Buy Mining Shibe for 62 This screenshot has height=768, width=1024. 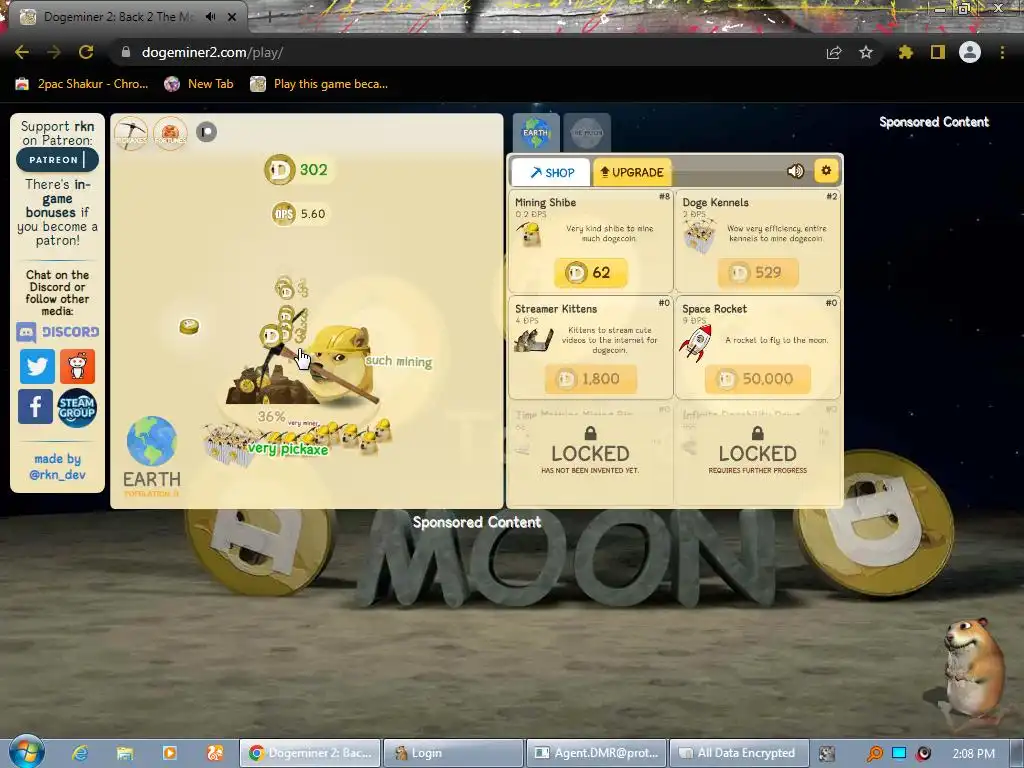point(590,272)
